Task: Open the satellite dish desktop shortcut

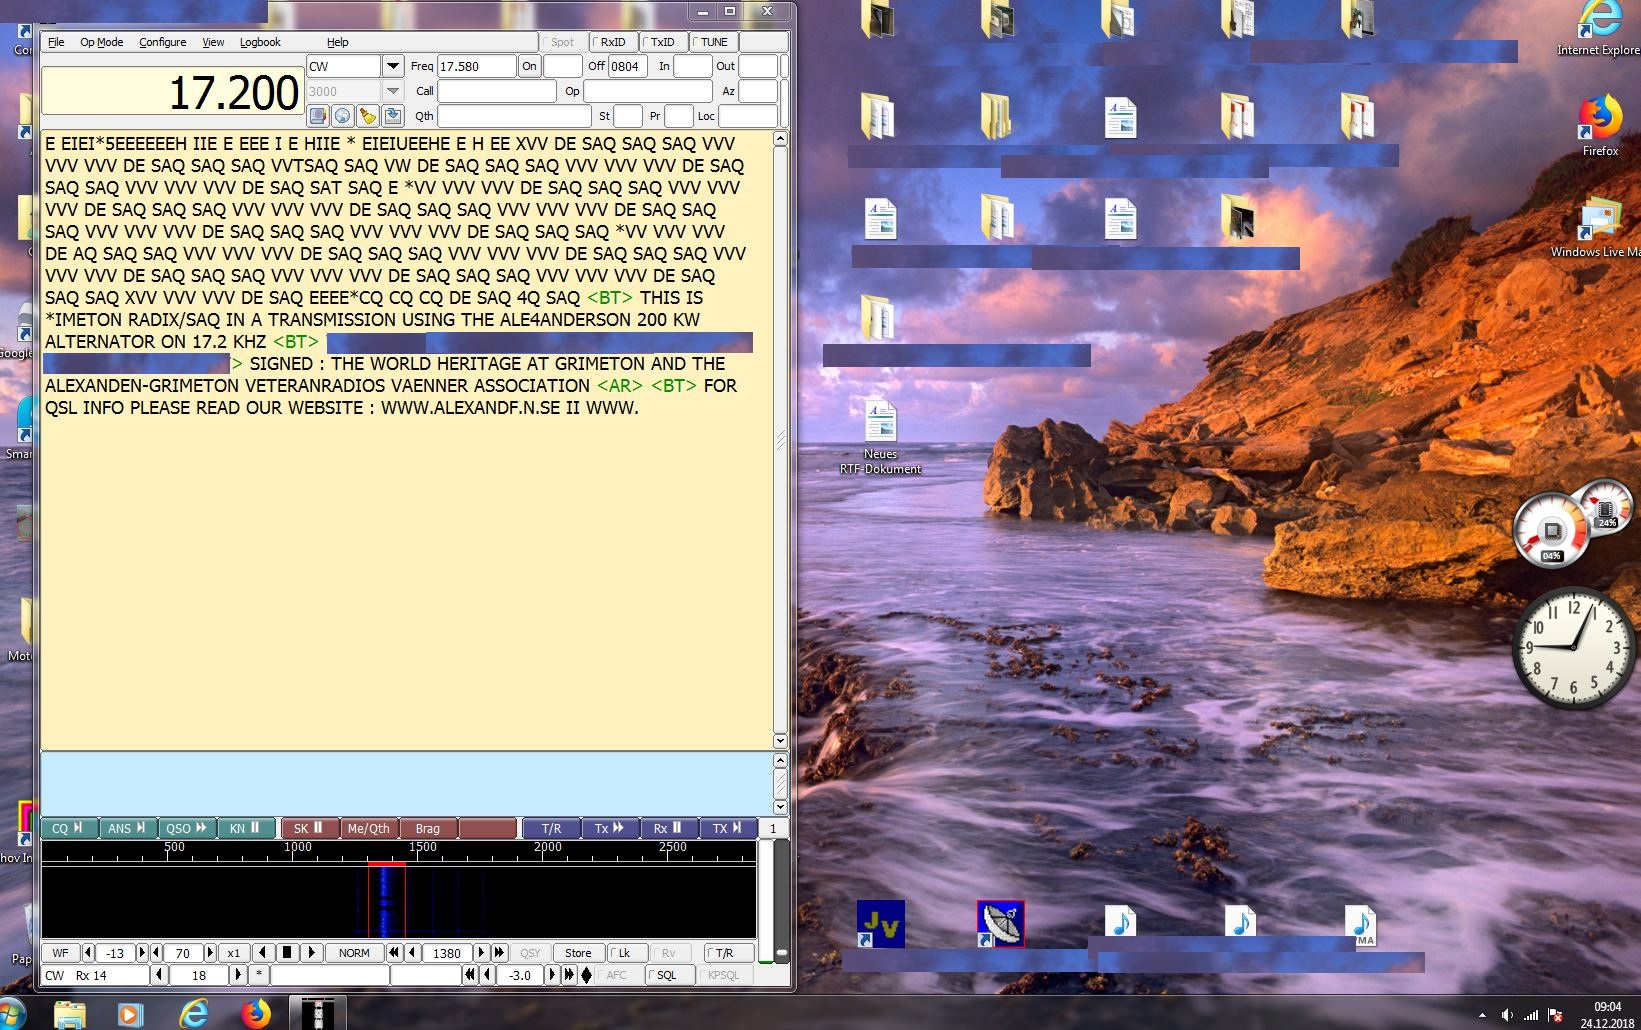Action: click(x=1000, y=923)
